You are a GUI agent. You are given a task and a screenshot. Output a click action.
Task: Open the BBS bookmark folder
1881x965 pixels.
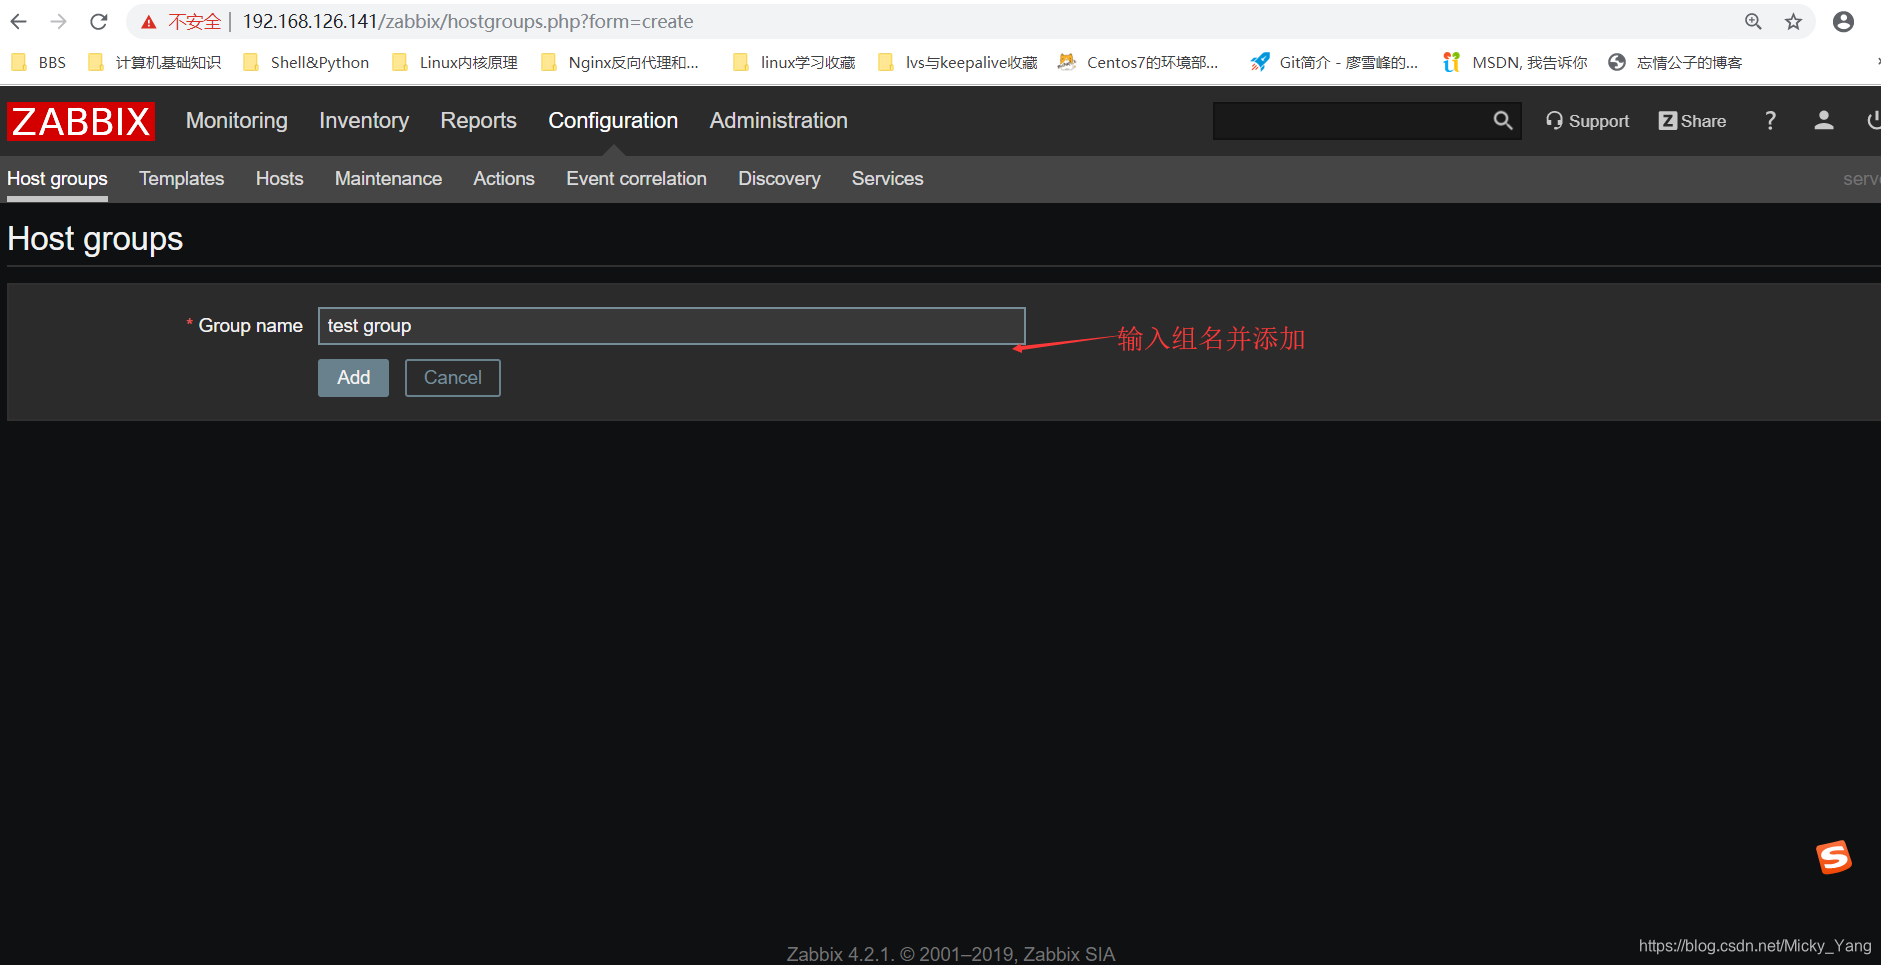(39, 62)
